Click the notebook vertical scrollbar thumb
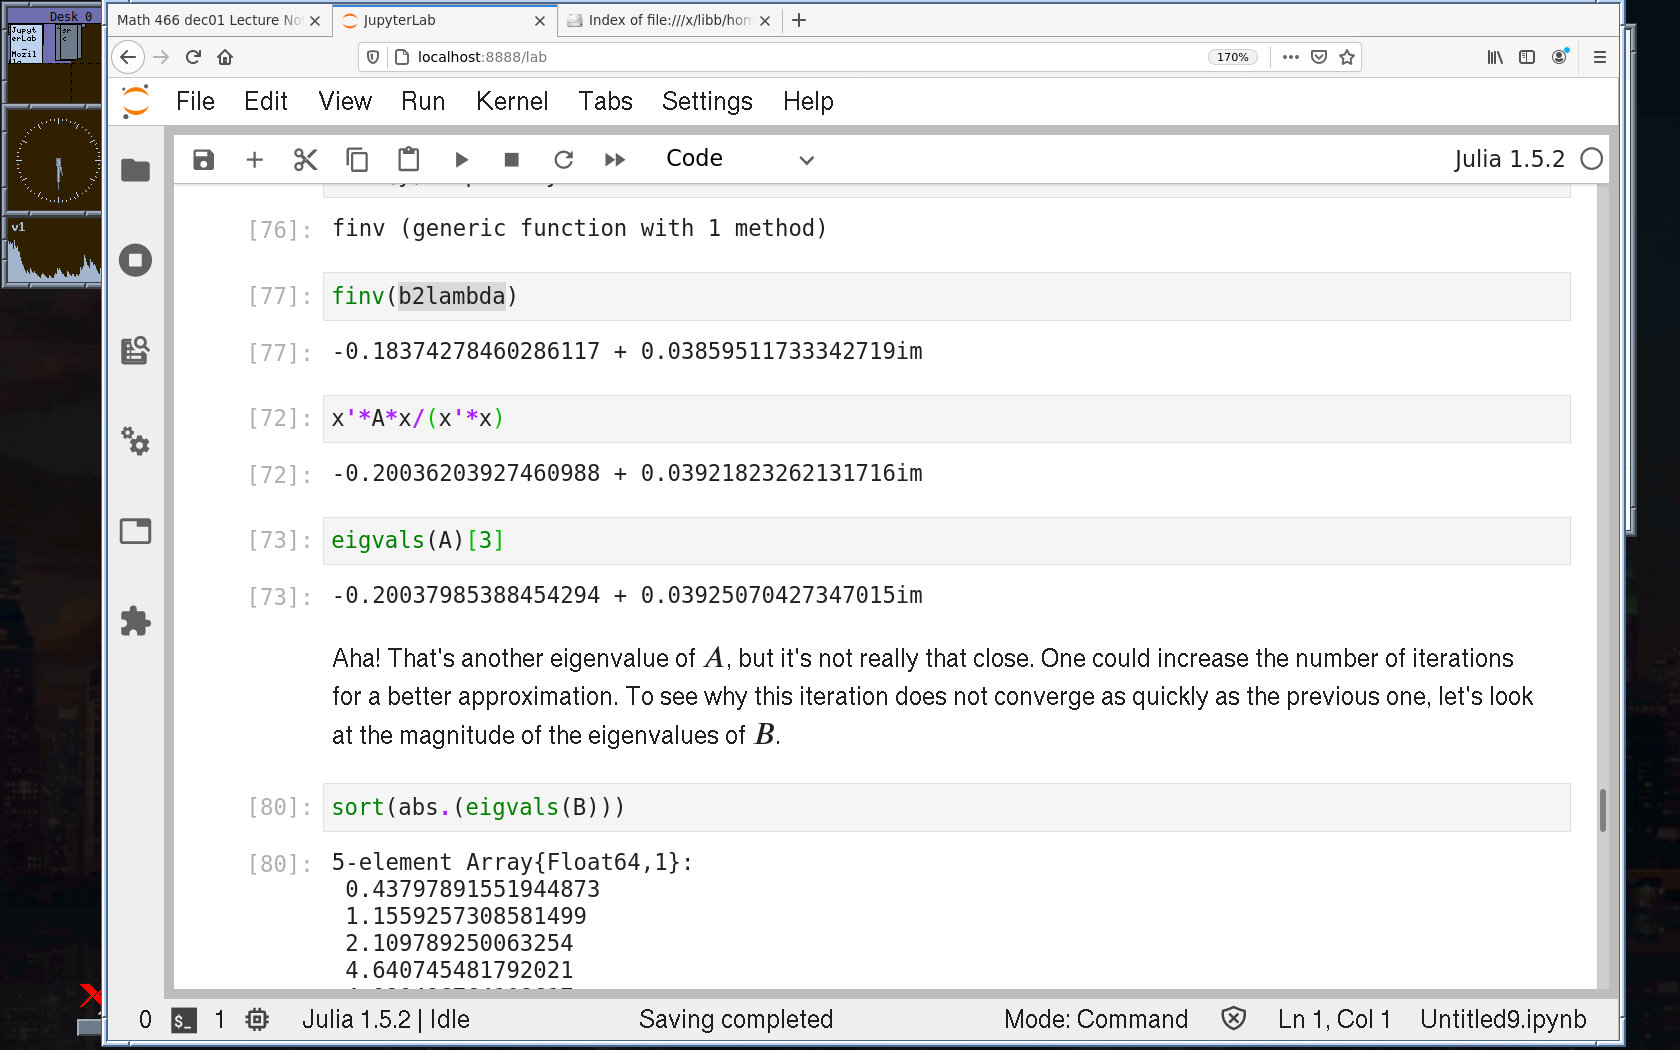The height and width of the screenshot is (1050, 1680). point(1602,810)
